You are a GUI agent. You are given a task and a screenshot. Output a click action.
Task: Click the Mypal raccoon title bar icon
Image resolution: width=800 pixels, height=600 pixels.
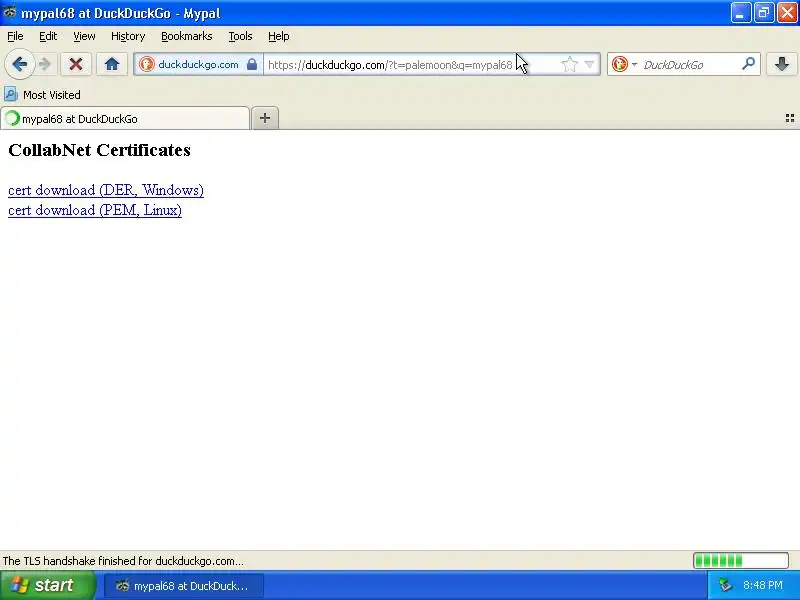10,12
